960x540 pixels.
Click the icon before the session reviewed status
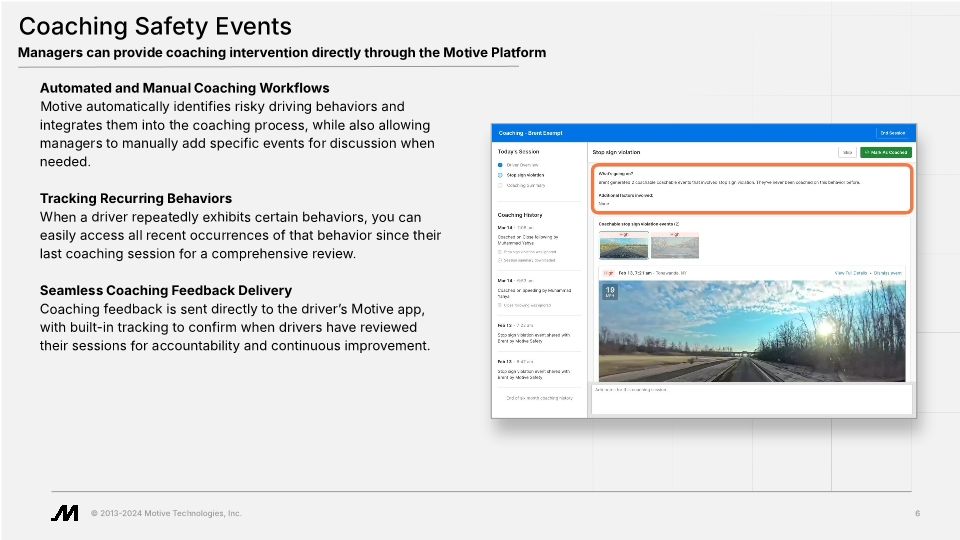[x=500, y=259]
